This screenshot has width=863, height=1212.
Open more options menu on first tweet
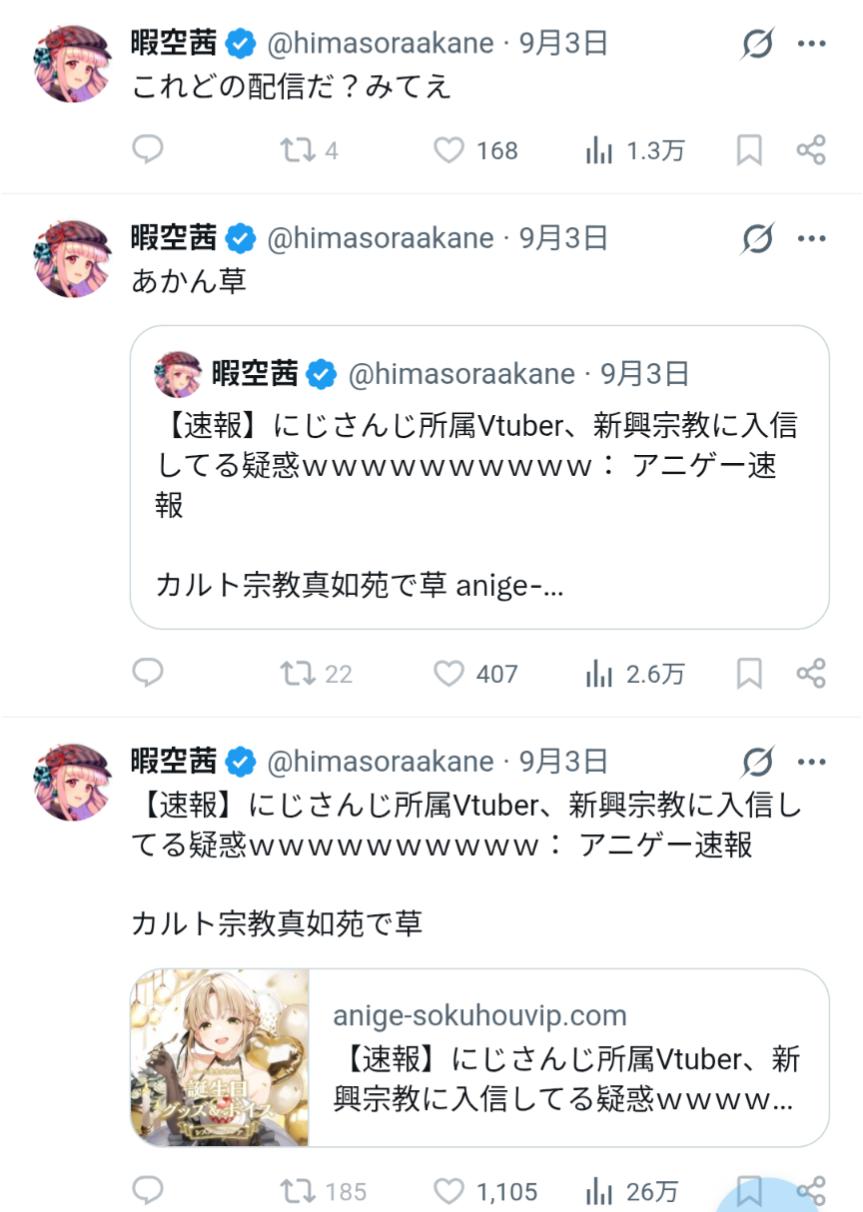coord(811,43)
